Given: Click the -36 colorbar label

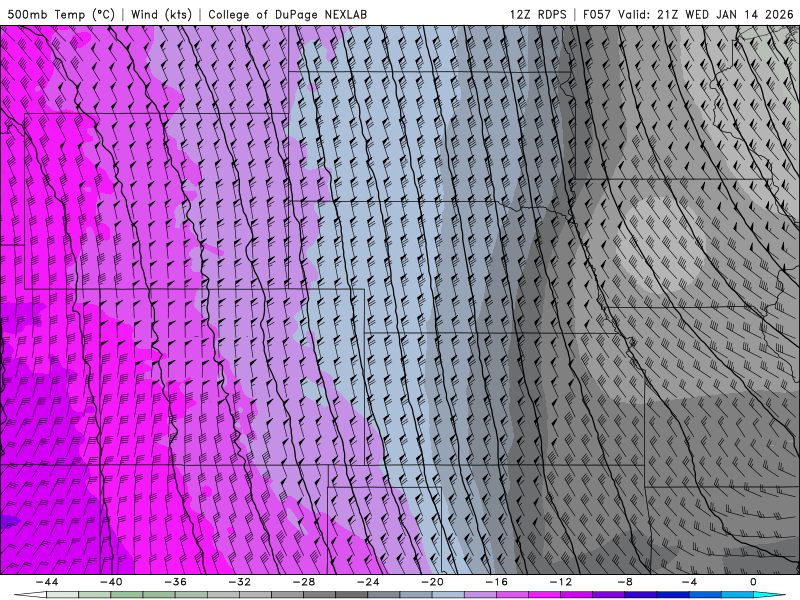Looking at the screenshot, I should tap(175, 582).
